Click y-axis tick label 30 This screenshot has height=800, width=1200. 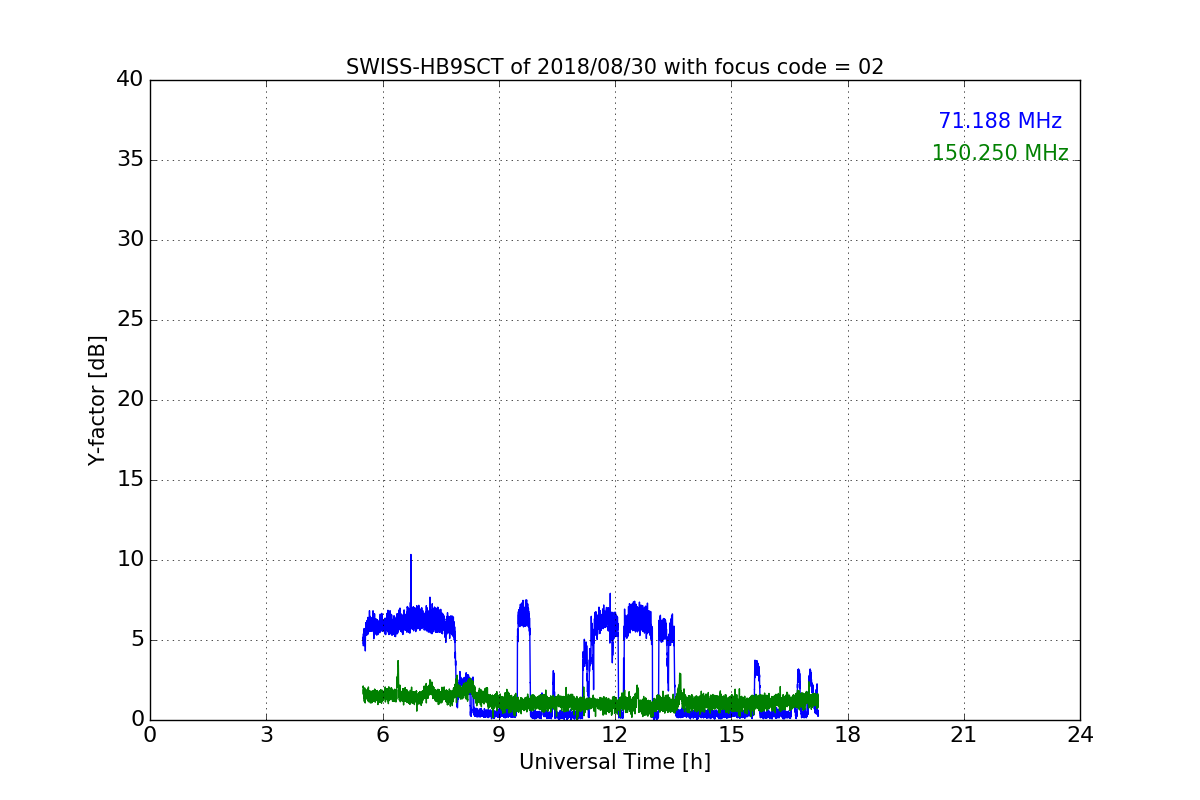tap(130, 240)
